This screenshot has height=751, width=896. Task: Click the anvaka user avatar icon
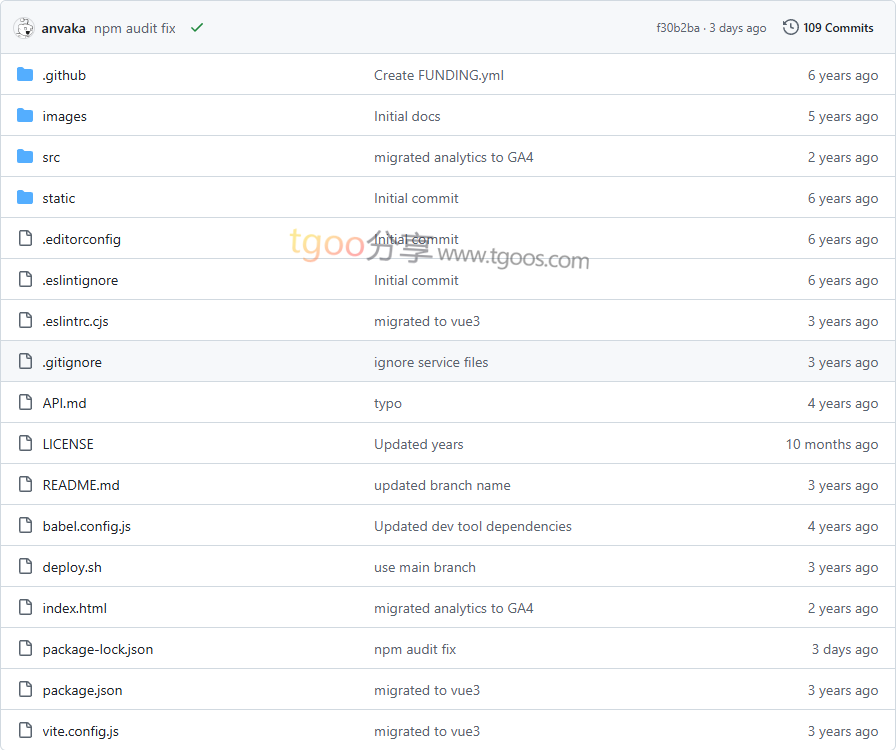point(24,28)
